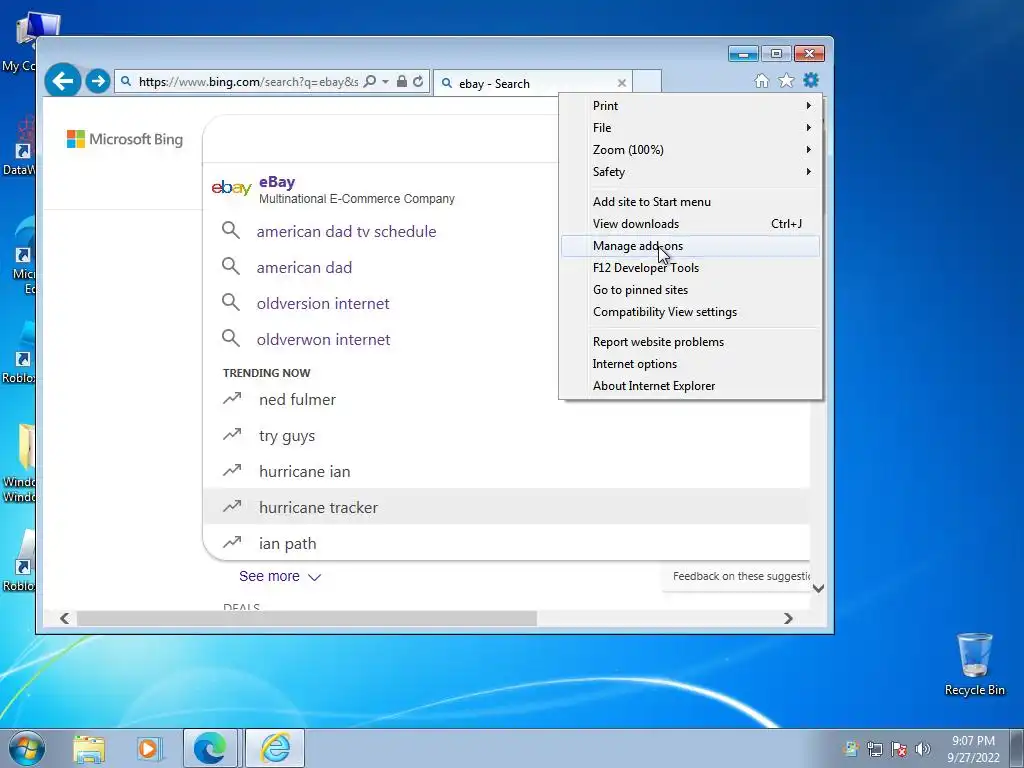1024x768 pixels.
Task: Expand the File submenu
Action: click(x=690, y=128)
